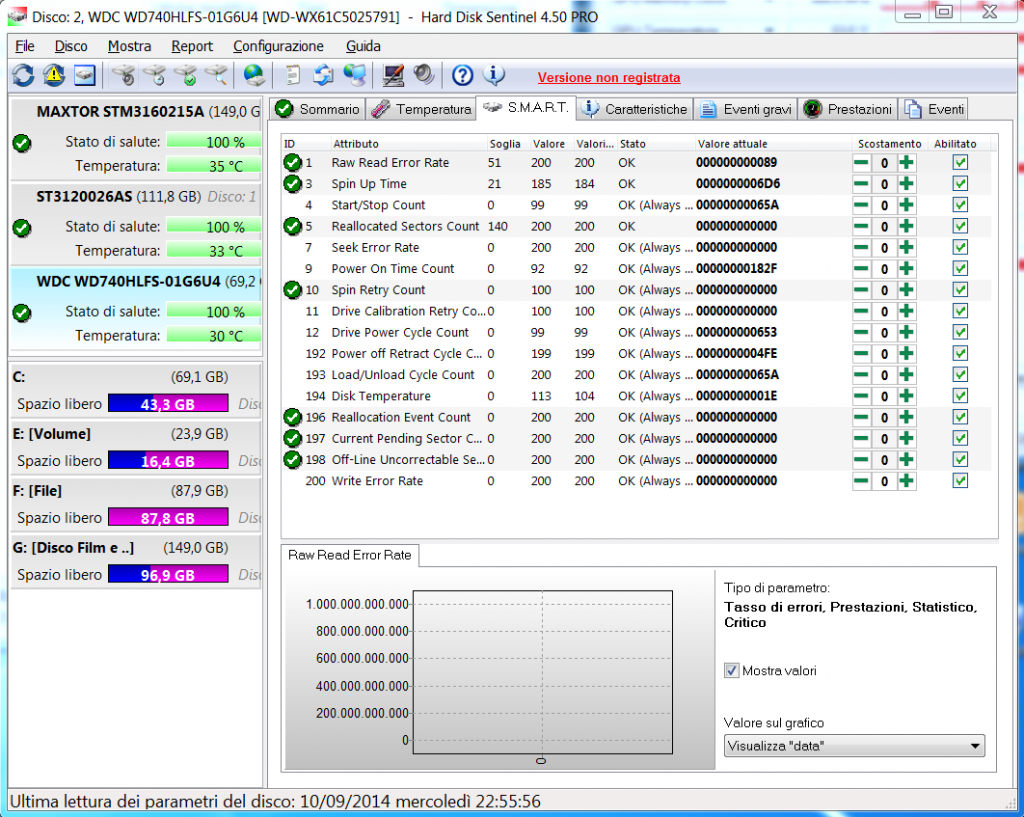Select the Reallocated Sectors Count row
Image resolution: width=1024 pixels, height=817 pixels.
click(x=405, y=226)
